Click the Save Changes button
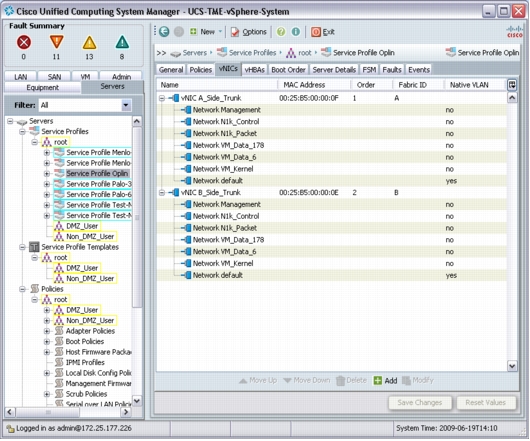 pos(420,402)
